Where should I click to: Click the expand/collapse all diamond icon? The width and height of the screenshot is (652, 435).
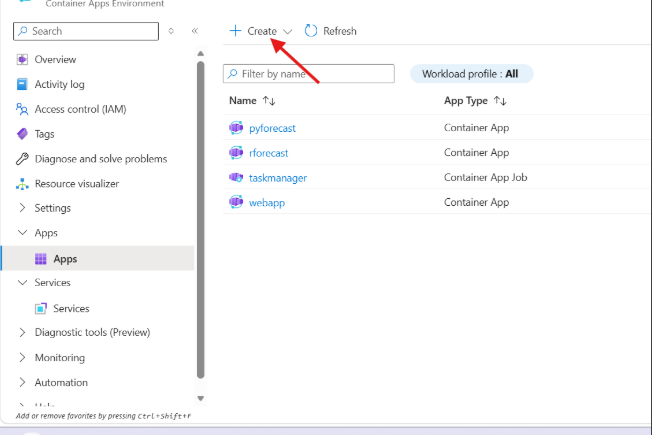pos(171,31)
